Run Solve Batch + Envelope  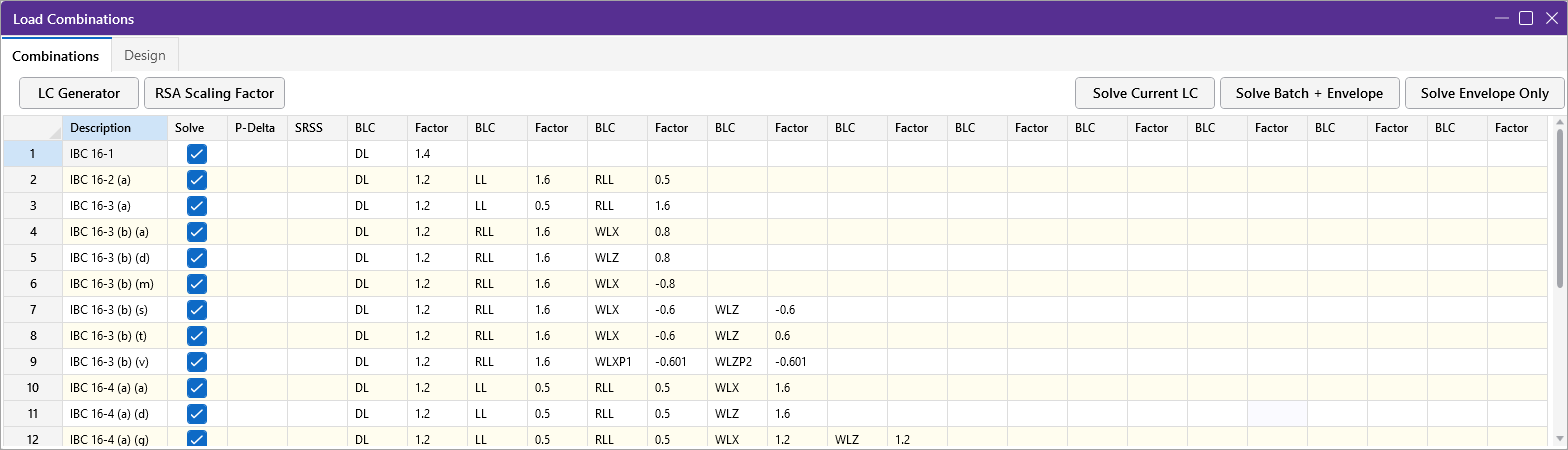(1309, 93)
